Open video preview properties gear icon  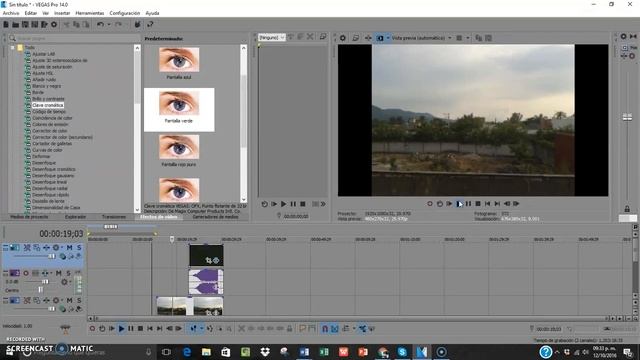(343, 38)
